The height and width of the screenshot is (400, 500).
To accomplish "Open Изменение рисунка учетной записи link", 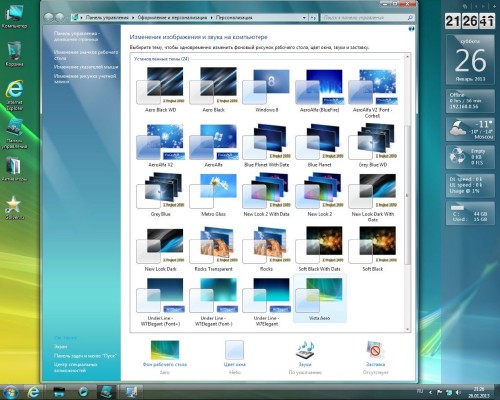I will 85,79.
